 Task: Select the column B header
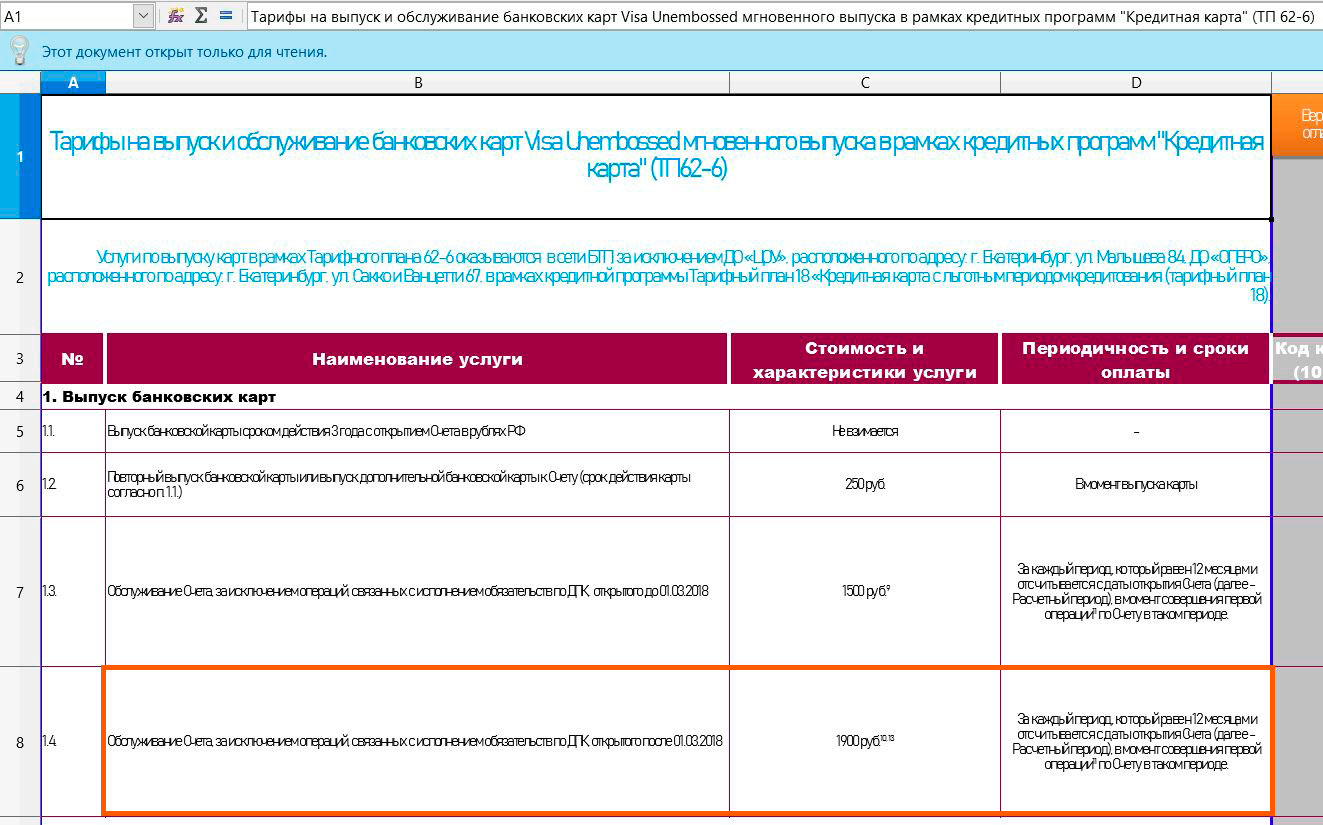(x=417, y=83)
